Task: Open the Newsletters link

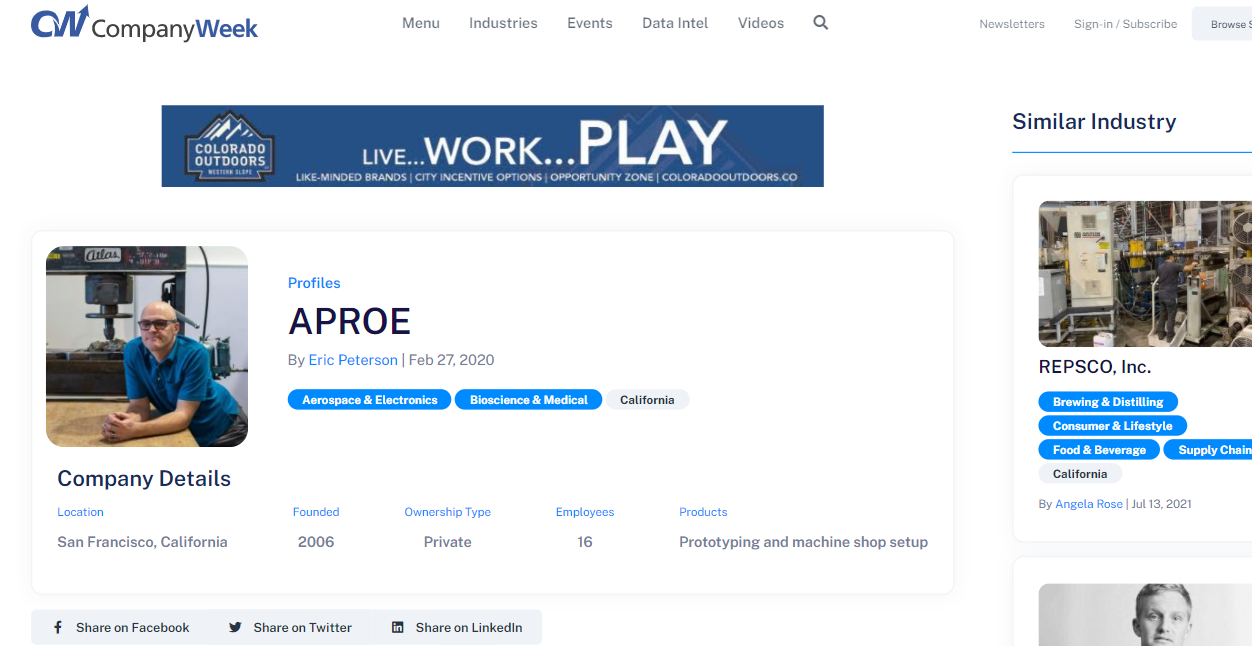Action: [x=1012, y=24]
